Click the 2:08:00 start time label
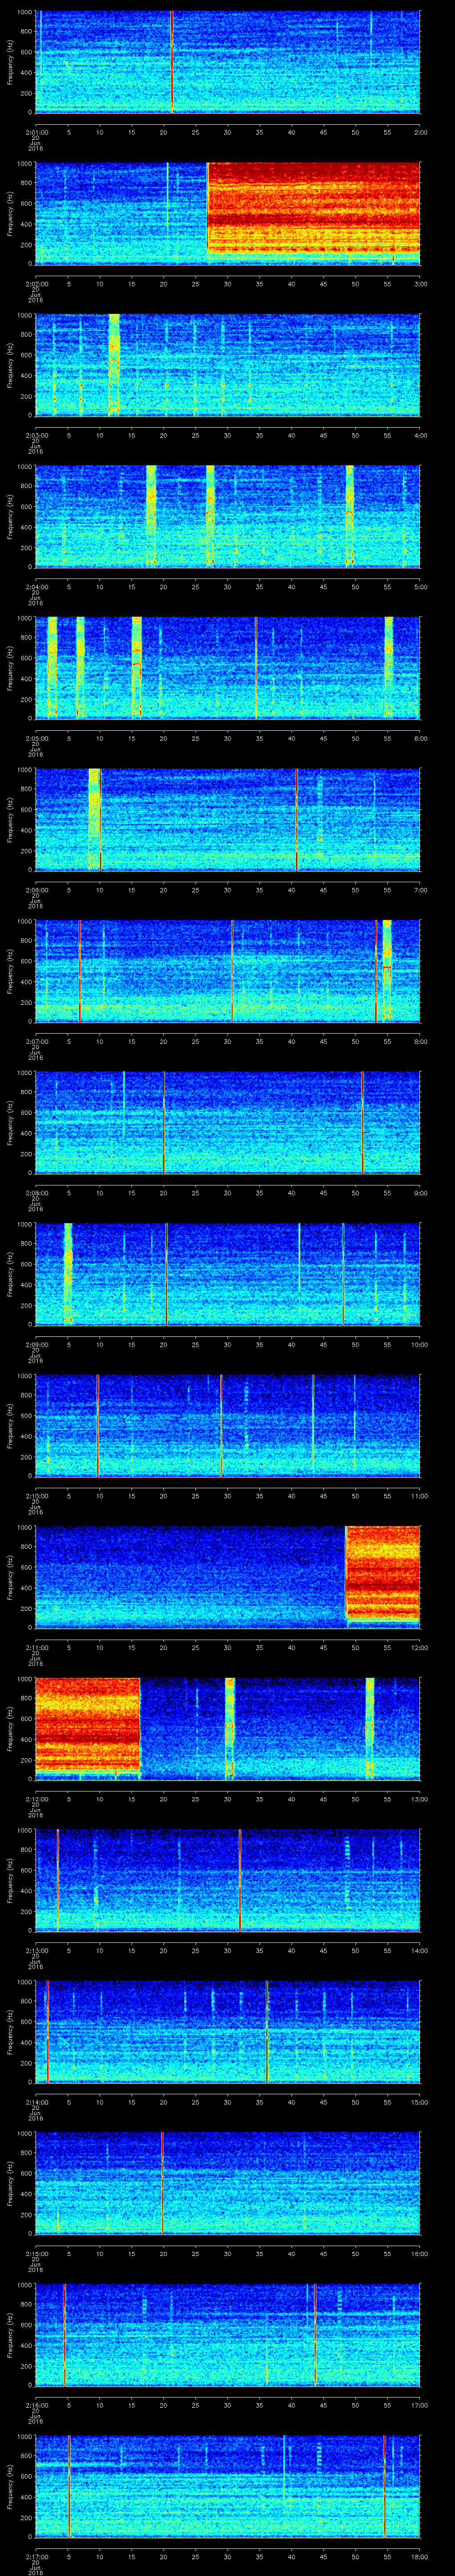This screenshot has height=2576, width=455. tap(36, 1193)
